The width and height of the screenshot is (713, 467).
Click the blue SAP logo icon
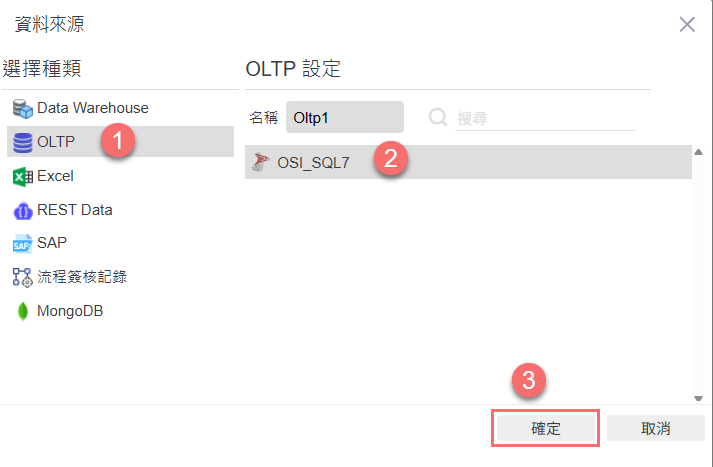pos(22,244)
